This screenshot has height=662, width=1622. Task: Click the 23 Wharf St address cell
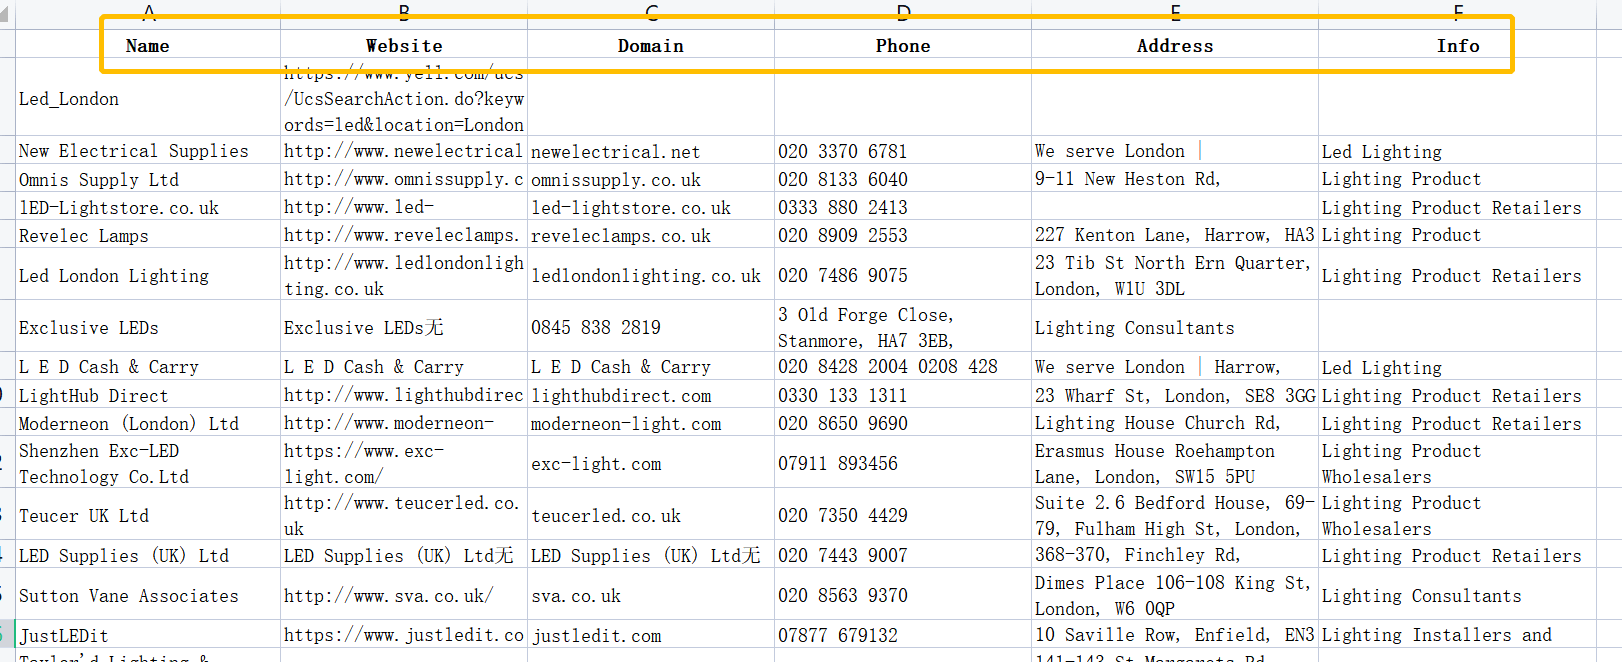point(1175,395)
